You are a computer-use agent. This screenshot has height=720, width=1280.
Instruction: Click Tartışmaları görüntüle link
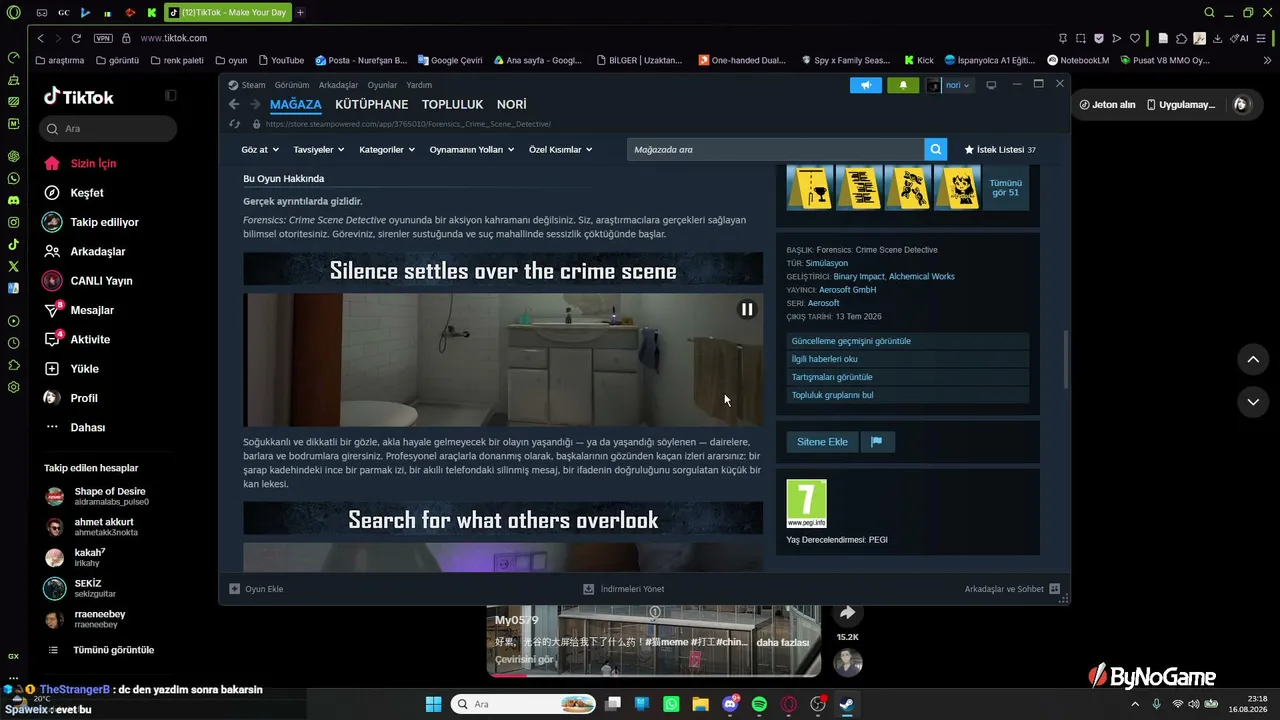point(908,377)
